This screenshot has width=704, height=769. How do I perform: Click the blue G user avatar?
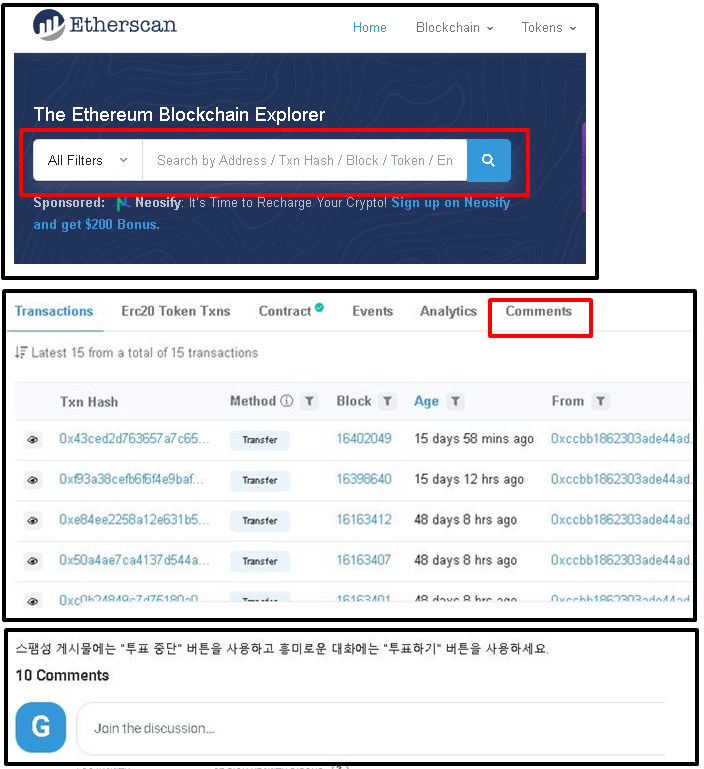point(41,727)
